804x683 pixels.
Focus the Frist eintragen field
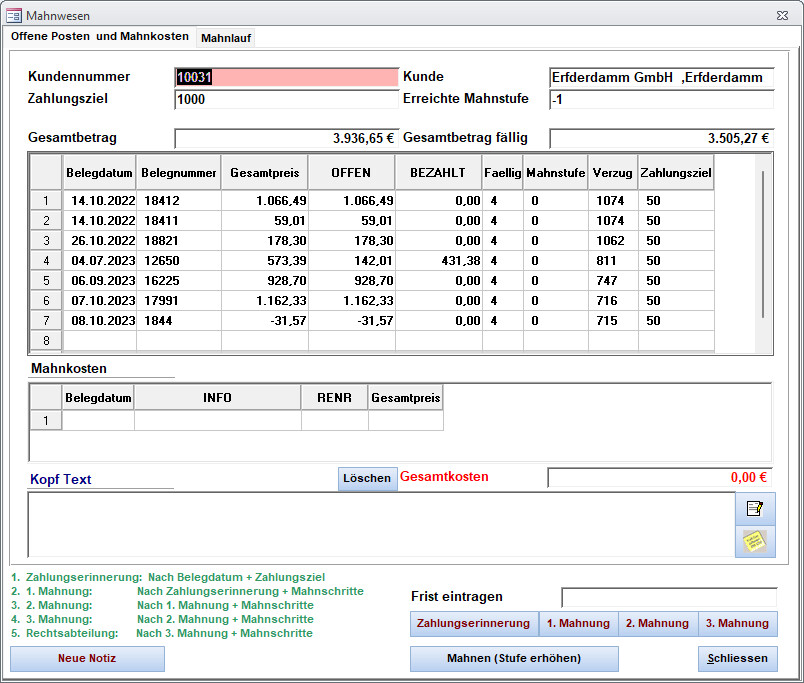(668, 597)
